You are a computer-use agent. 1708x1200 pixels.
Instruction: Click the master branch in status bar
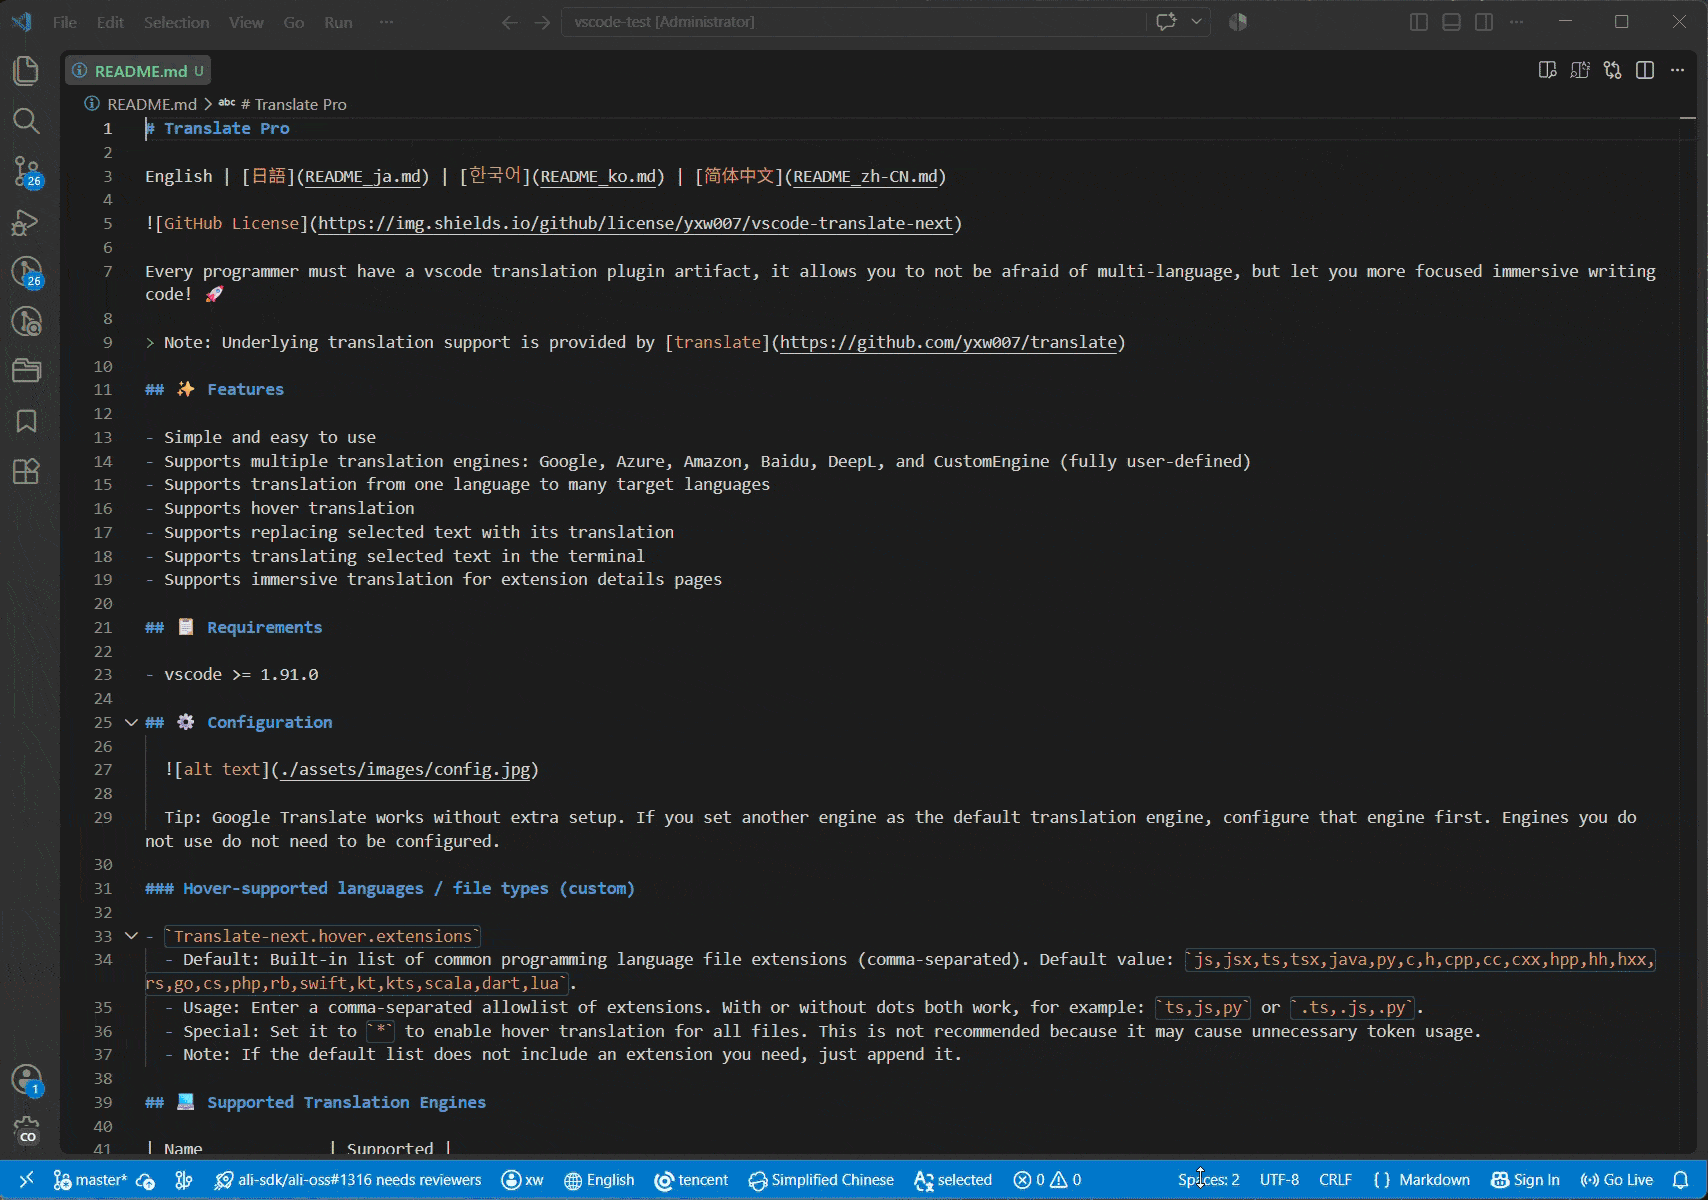(x=90, y=1180)
